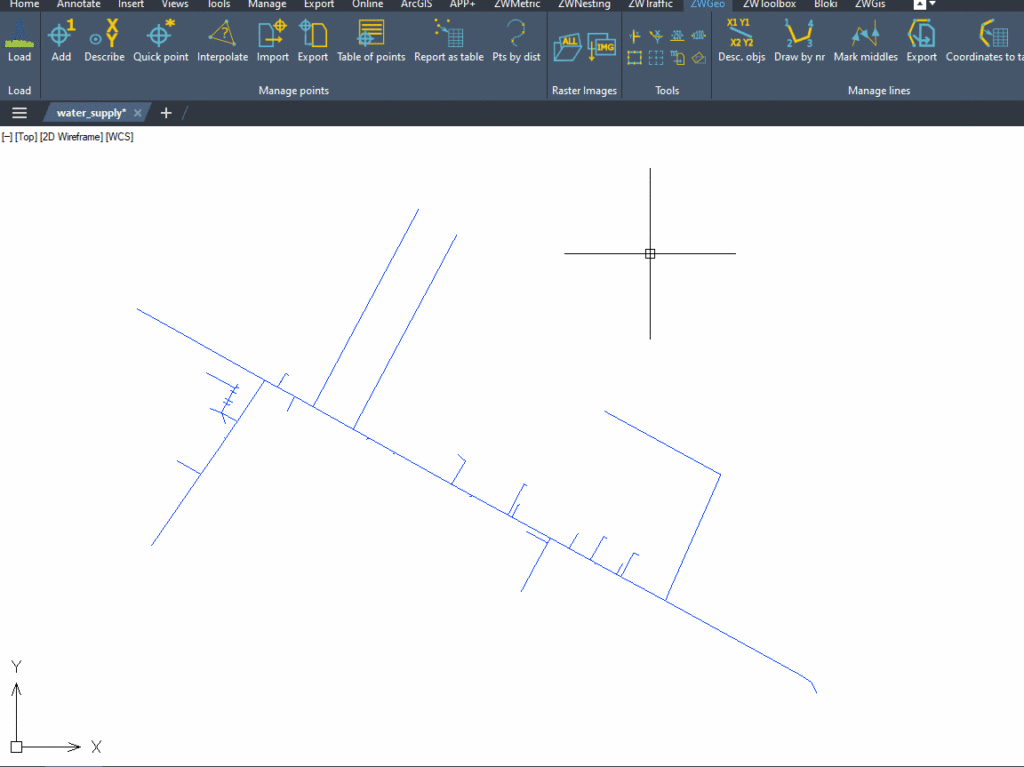Open the Bloki ribbon tab
The image size is (1024, 767).
pos(825,4)
